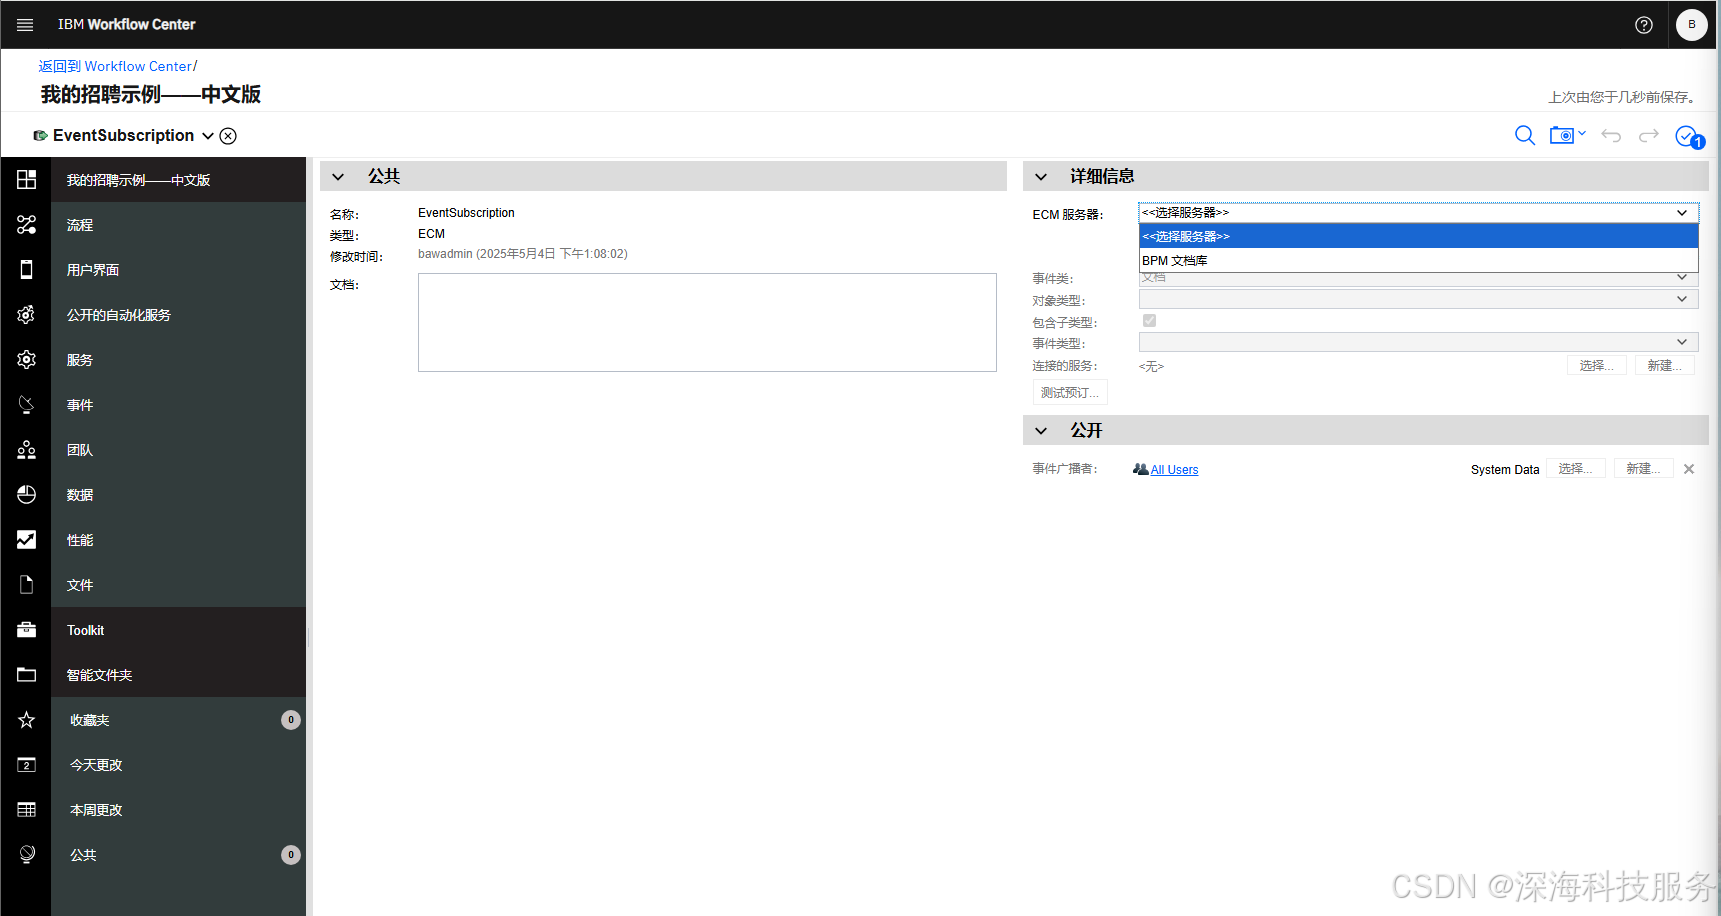Select the <<选择服务器>> option in list
The width and height of the screenshot is (1721, 916).
(1418, 236)
